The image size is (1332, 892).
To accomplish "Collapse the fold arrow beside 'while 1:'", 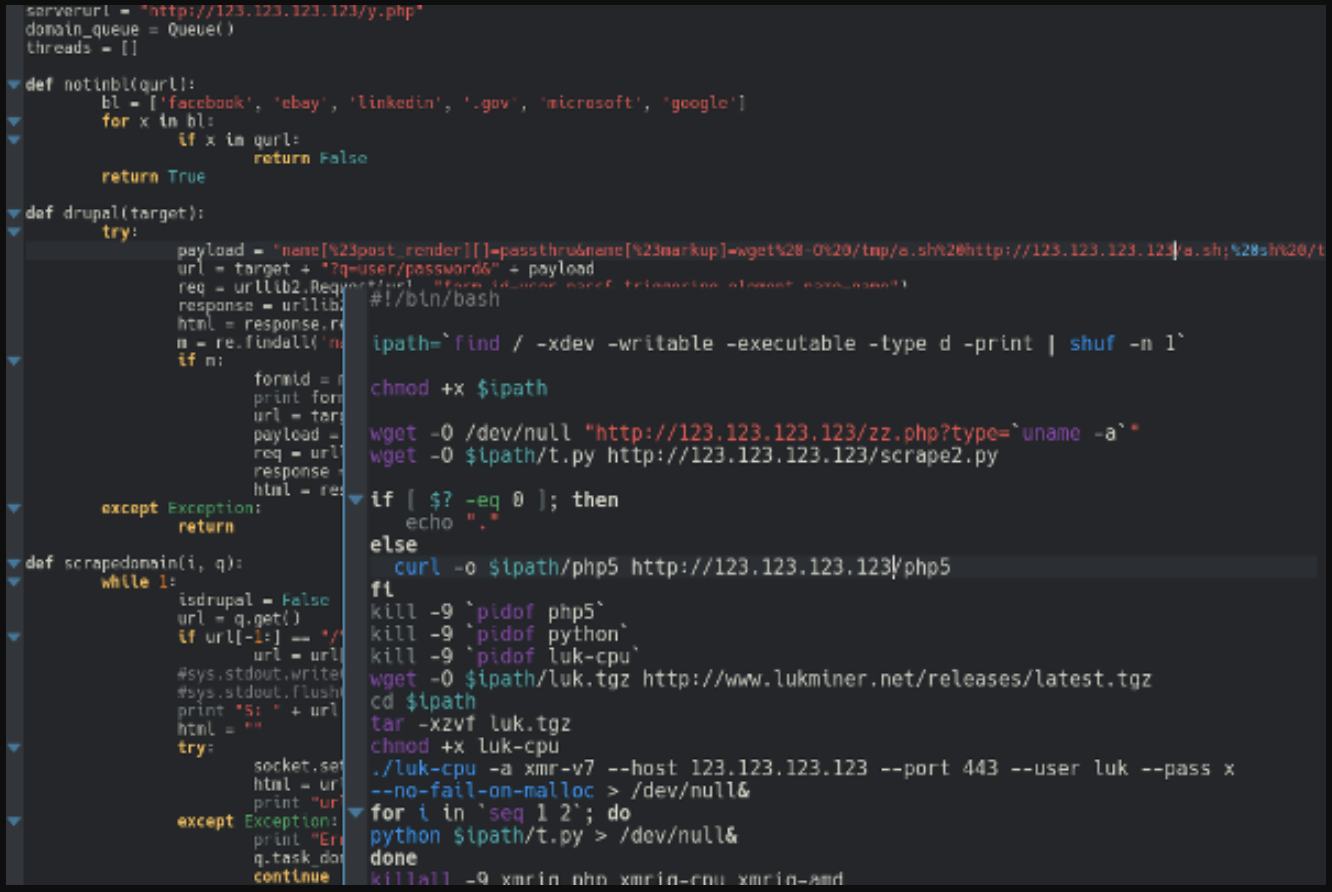I will click(13, 581).
